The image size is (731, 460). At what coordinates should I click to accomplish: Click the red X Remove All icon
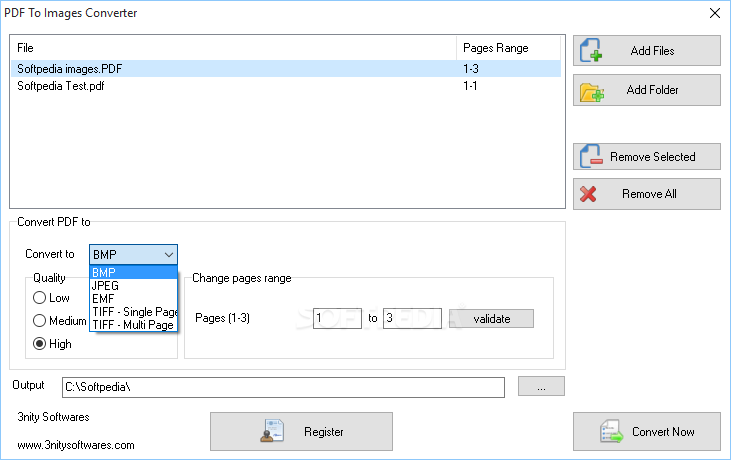click(588, 194)
